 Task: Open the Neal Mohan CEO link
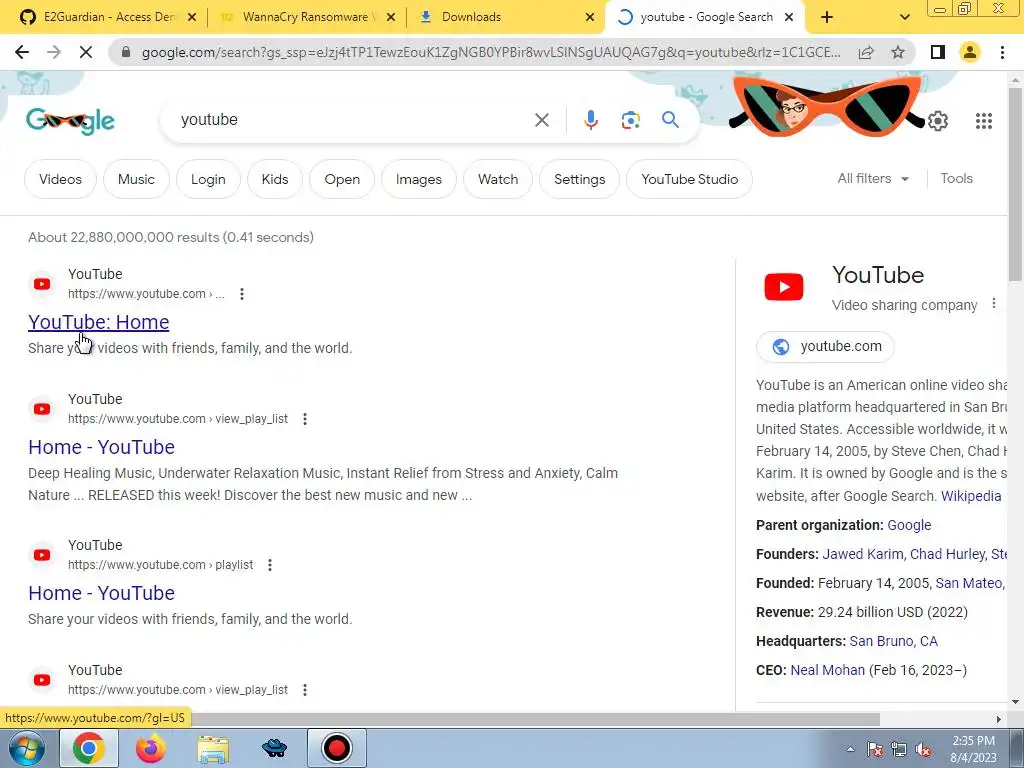pos(827,670)
